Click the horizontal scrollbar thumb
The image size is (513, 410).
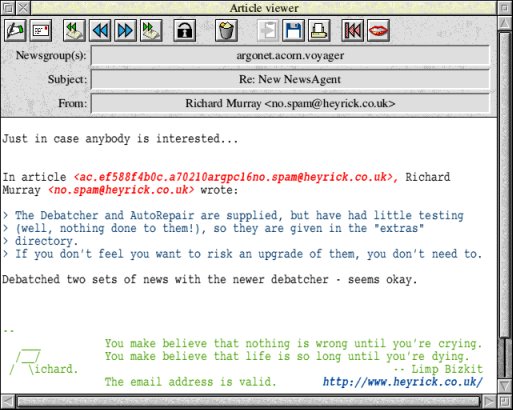point(248,402)
